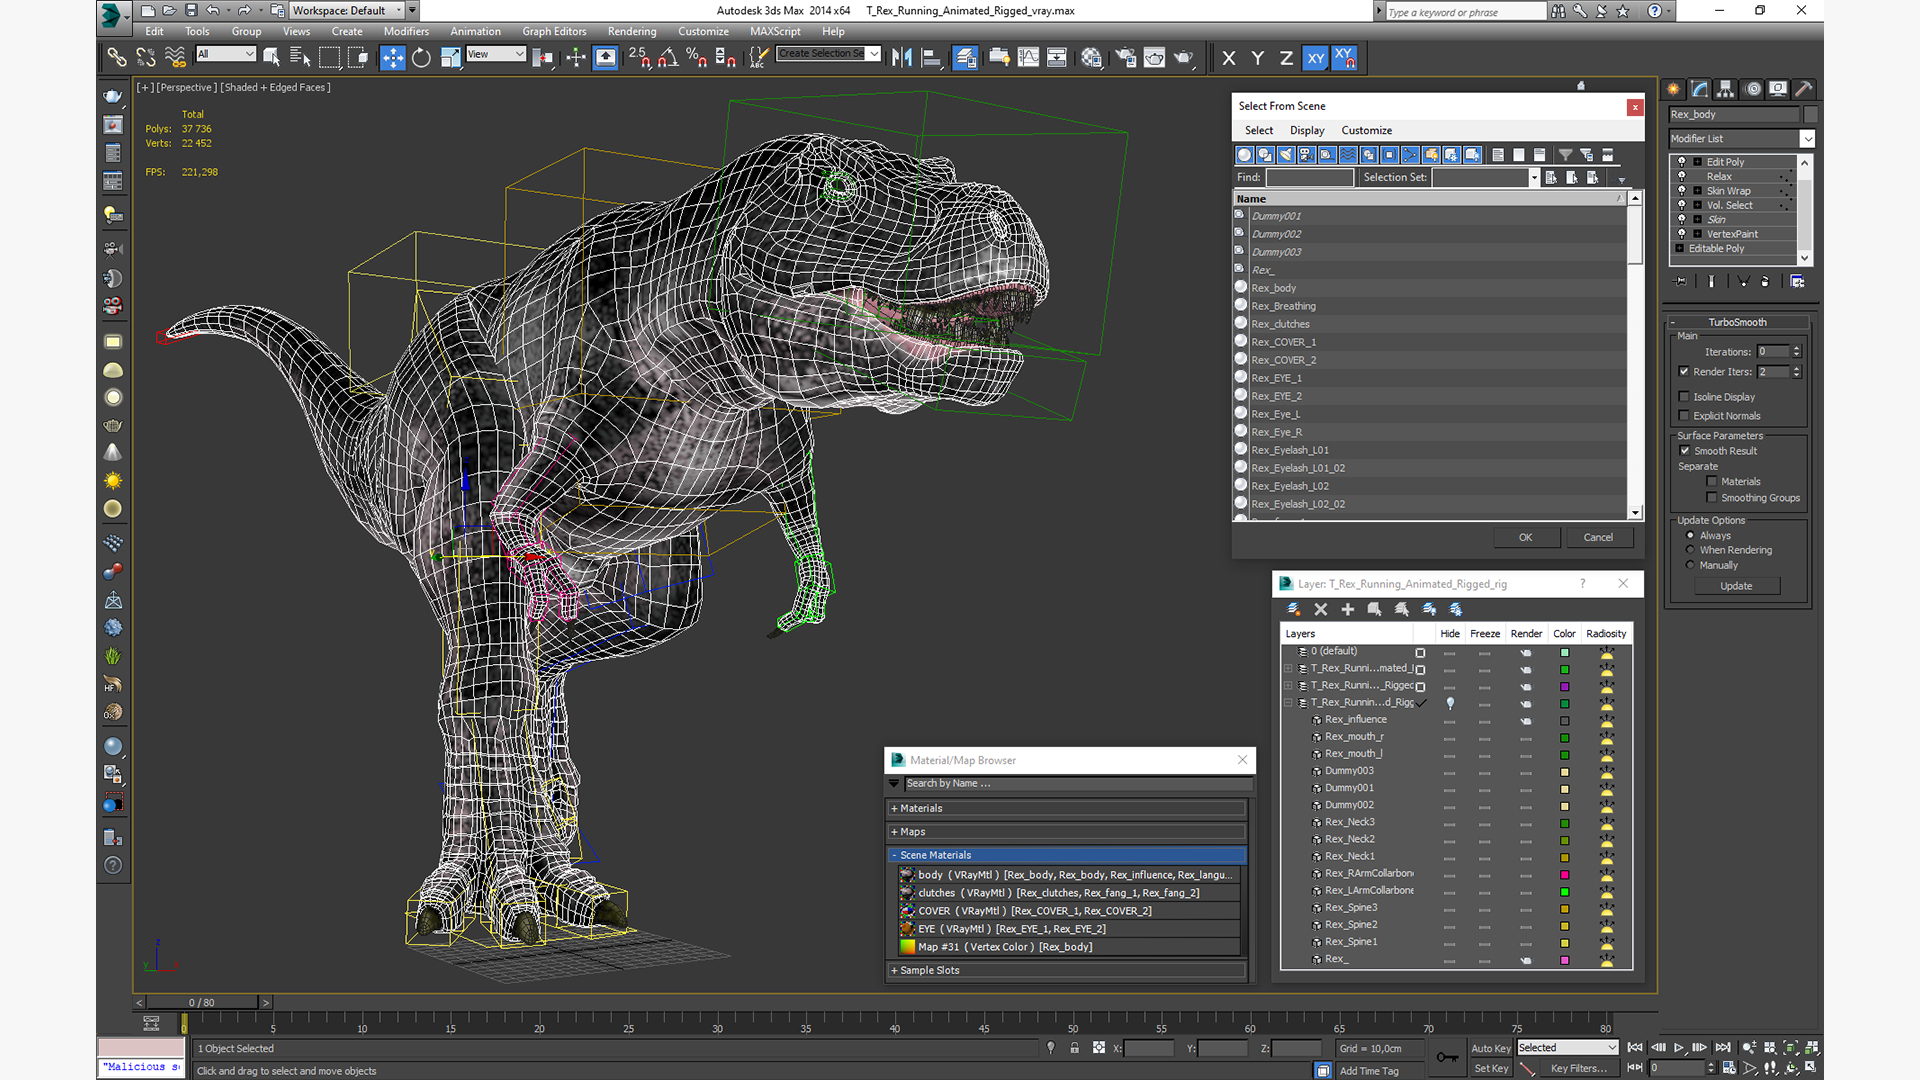
Task: Click the 0 (default) layer color swatch
Action: click(x=1565, y=652)
